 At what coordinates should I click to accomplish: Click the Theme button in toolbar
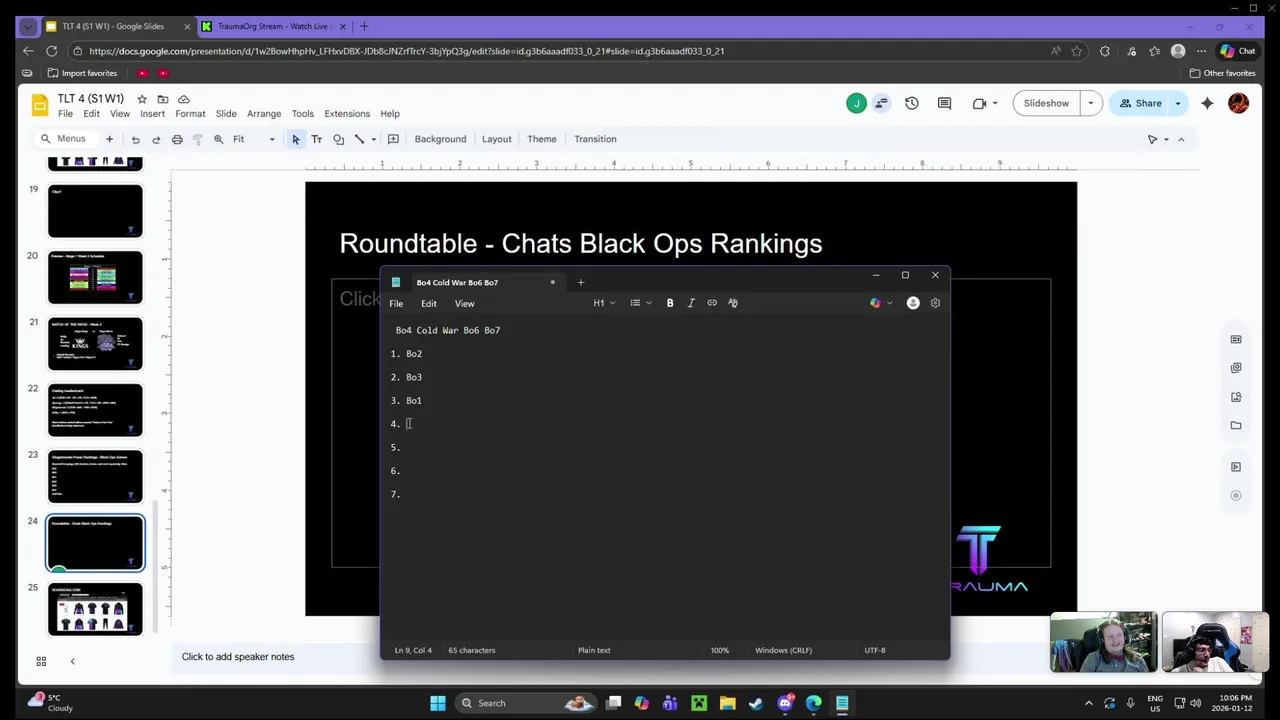click(x=542, y=139)
